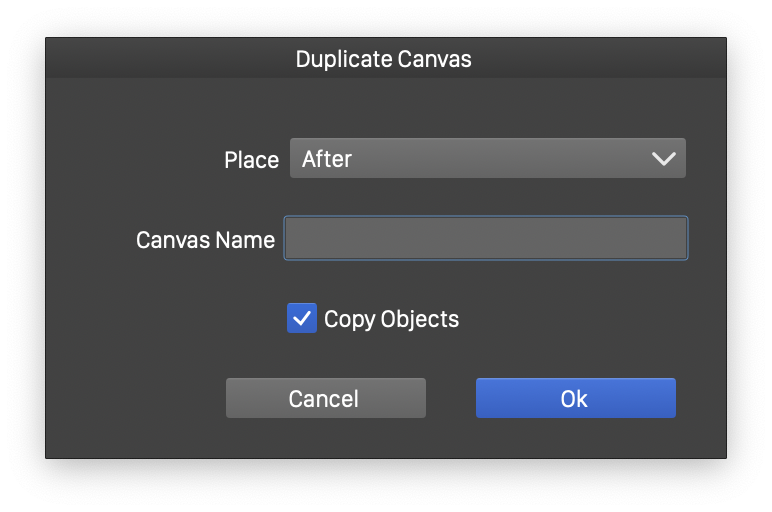
Task: Click the "Place" label text
Action: tap(251, 160)
